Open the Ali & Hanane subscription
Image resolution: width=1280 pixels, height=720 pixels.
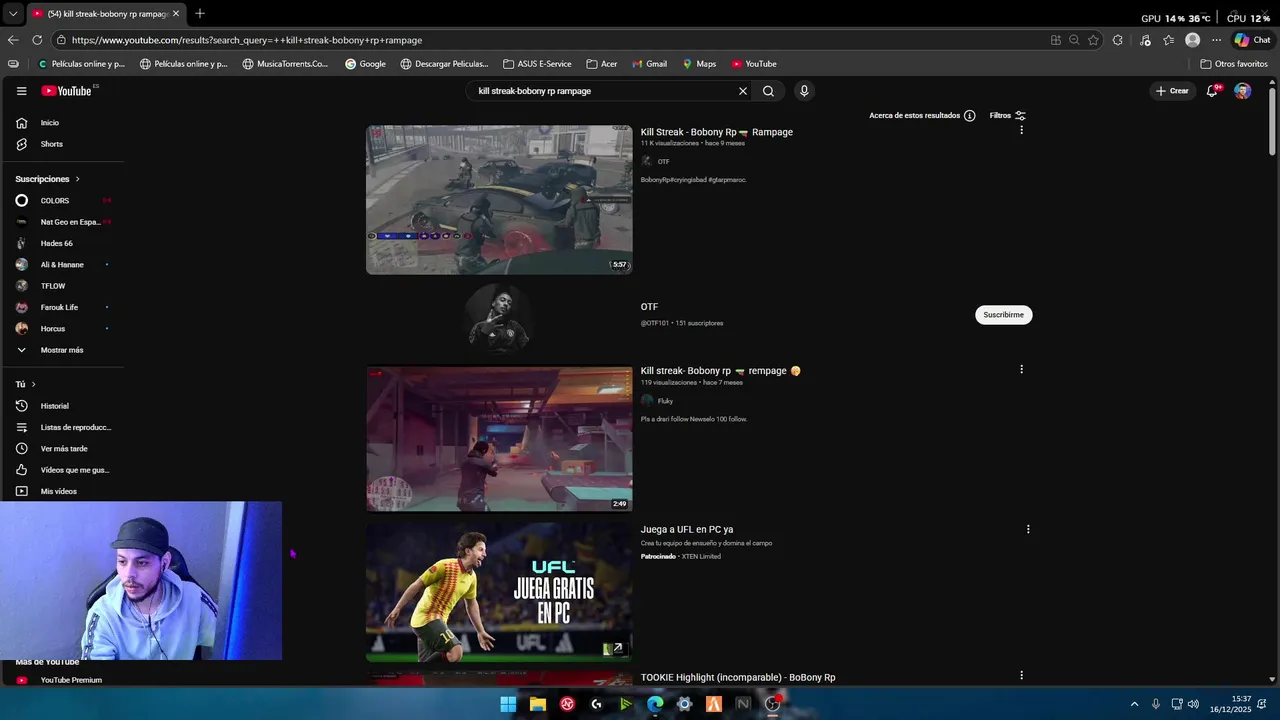pyautogui.click(x=62, y=265)
